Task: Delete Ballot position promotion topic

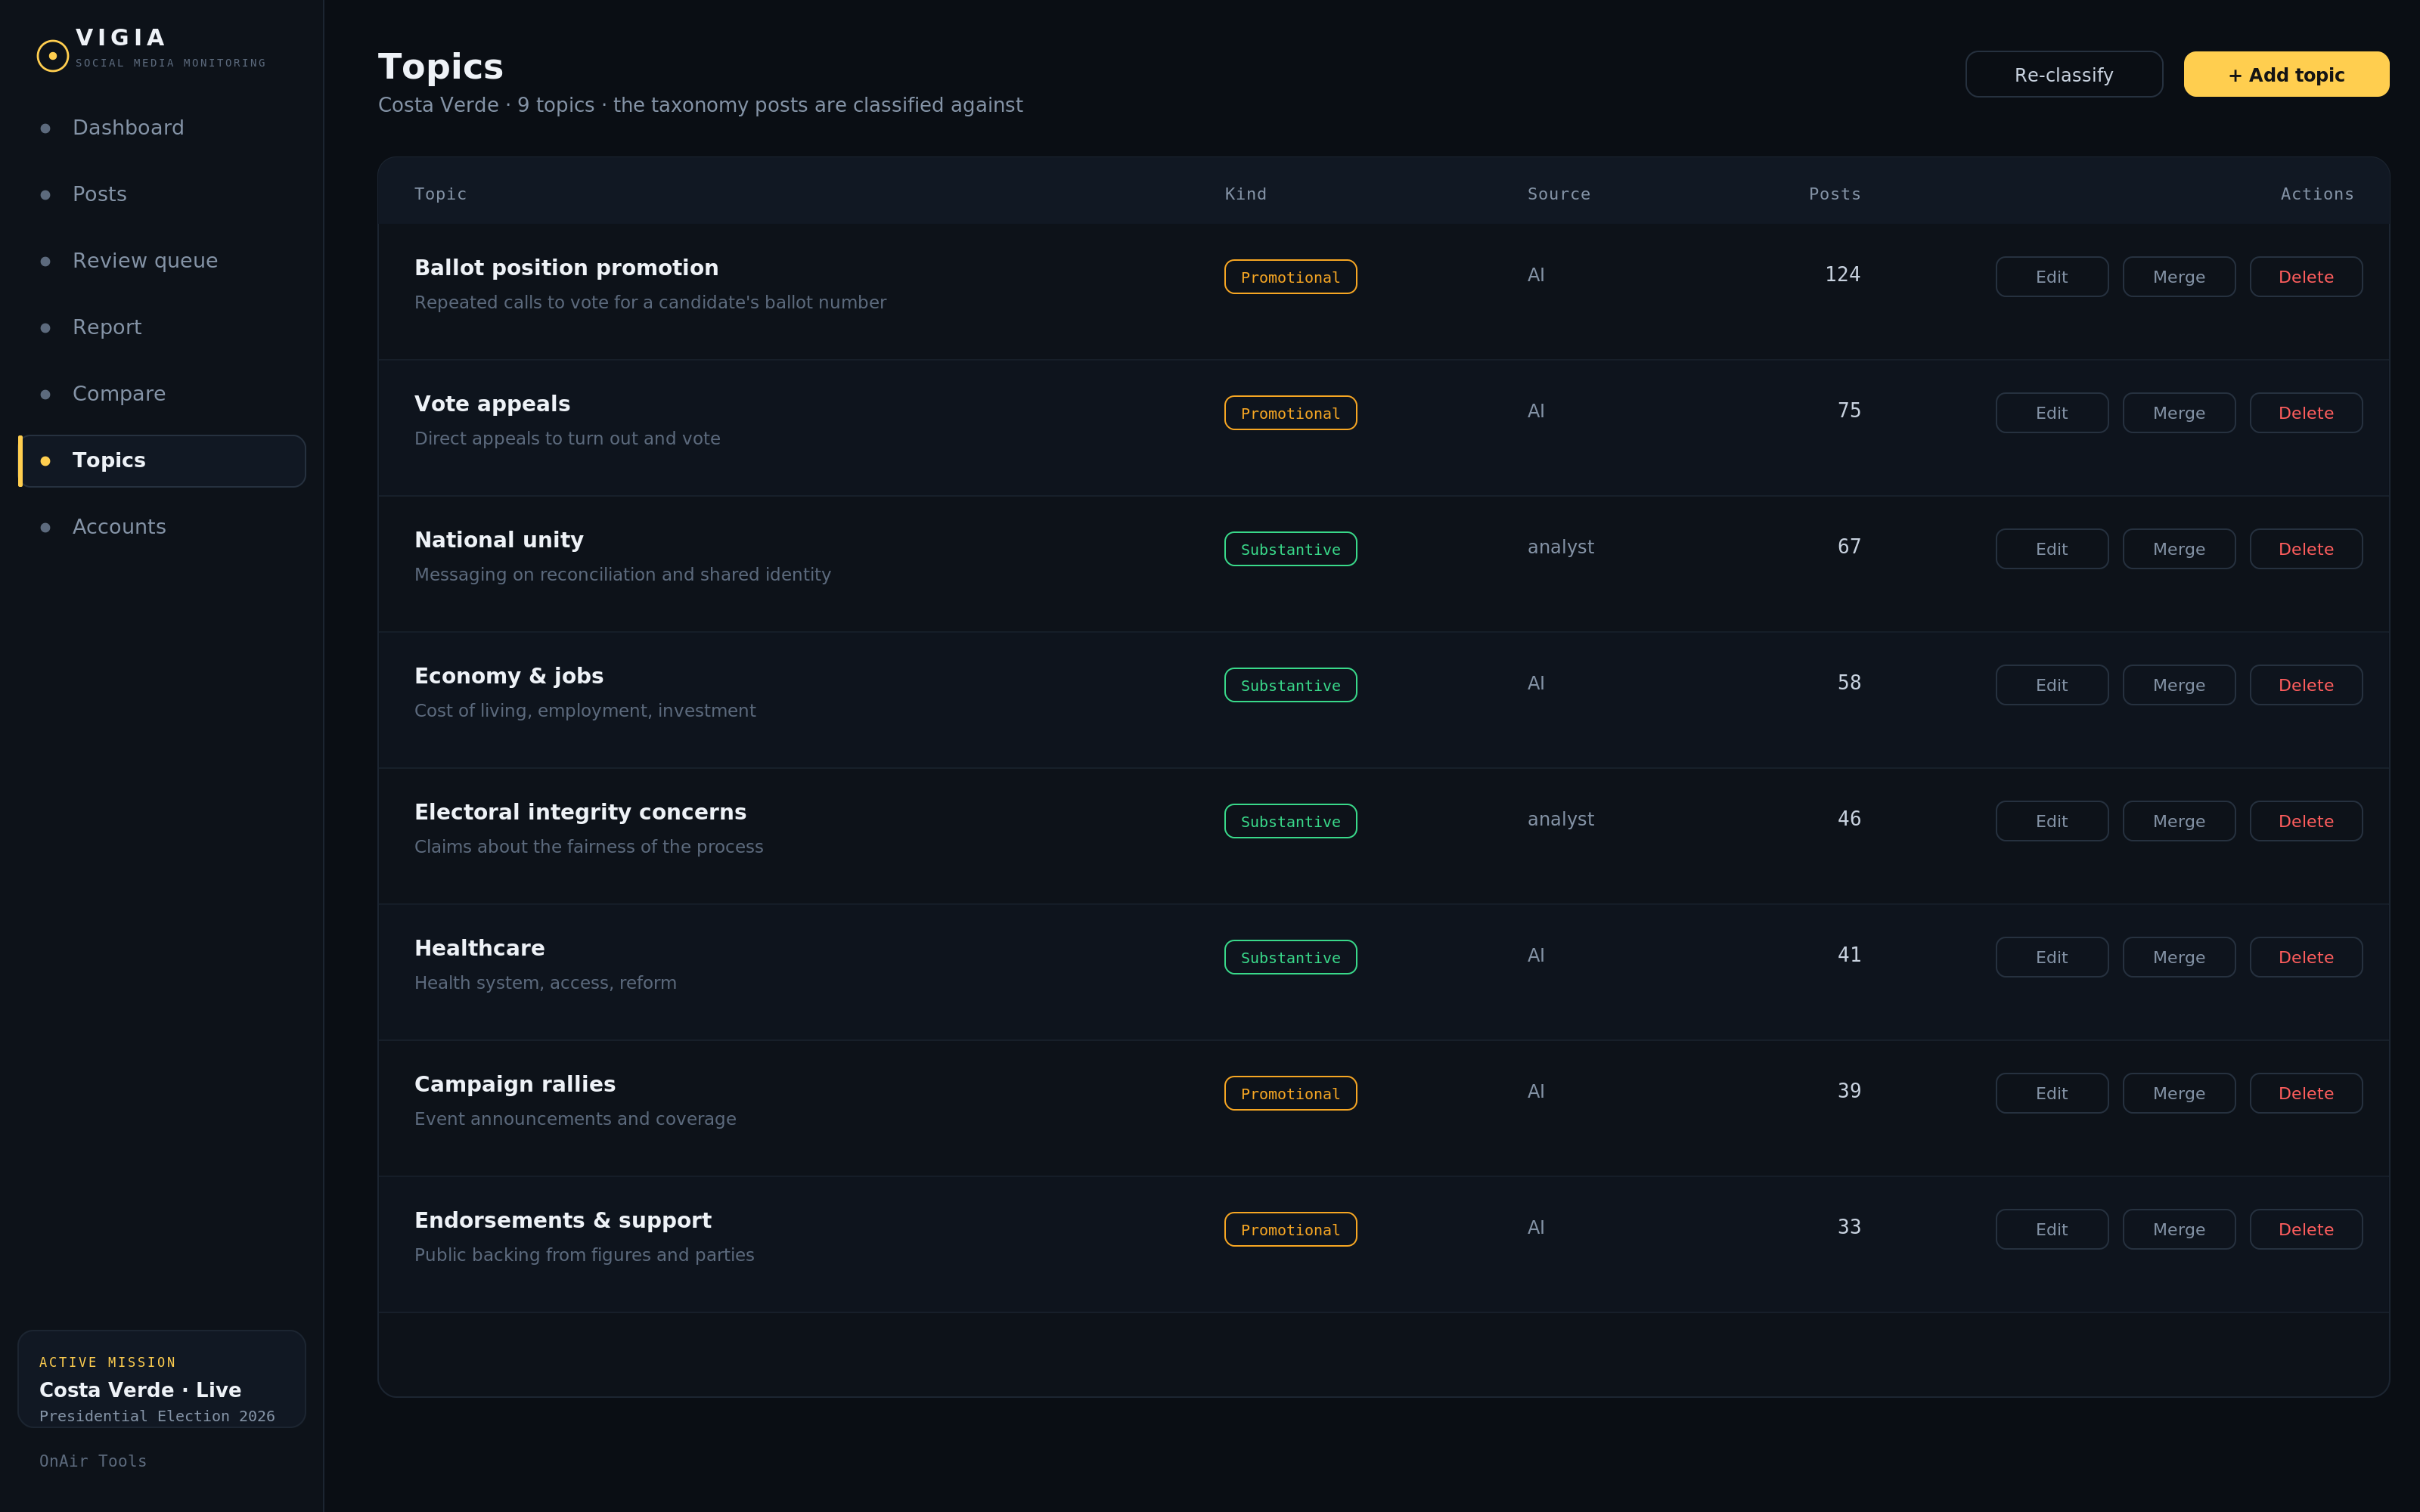Action: coord(2305,277)
